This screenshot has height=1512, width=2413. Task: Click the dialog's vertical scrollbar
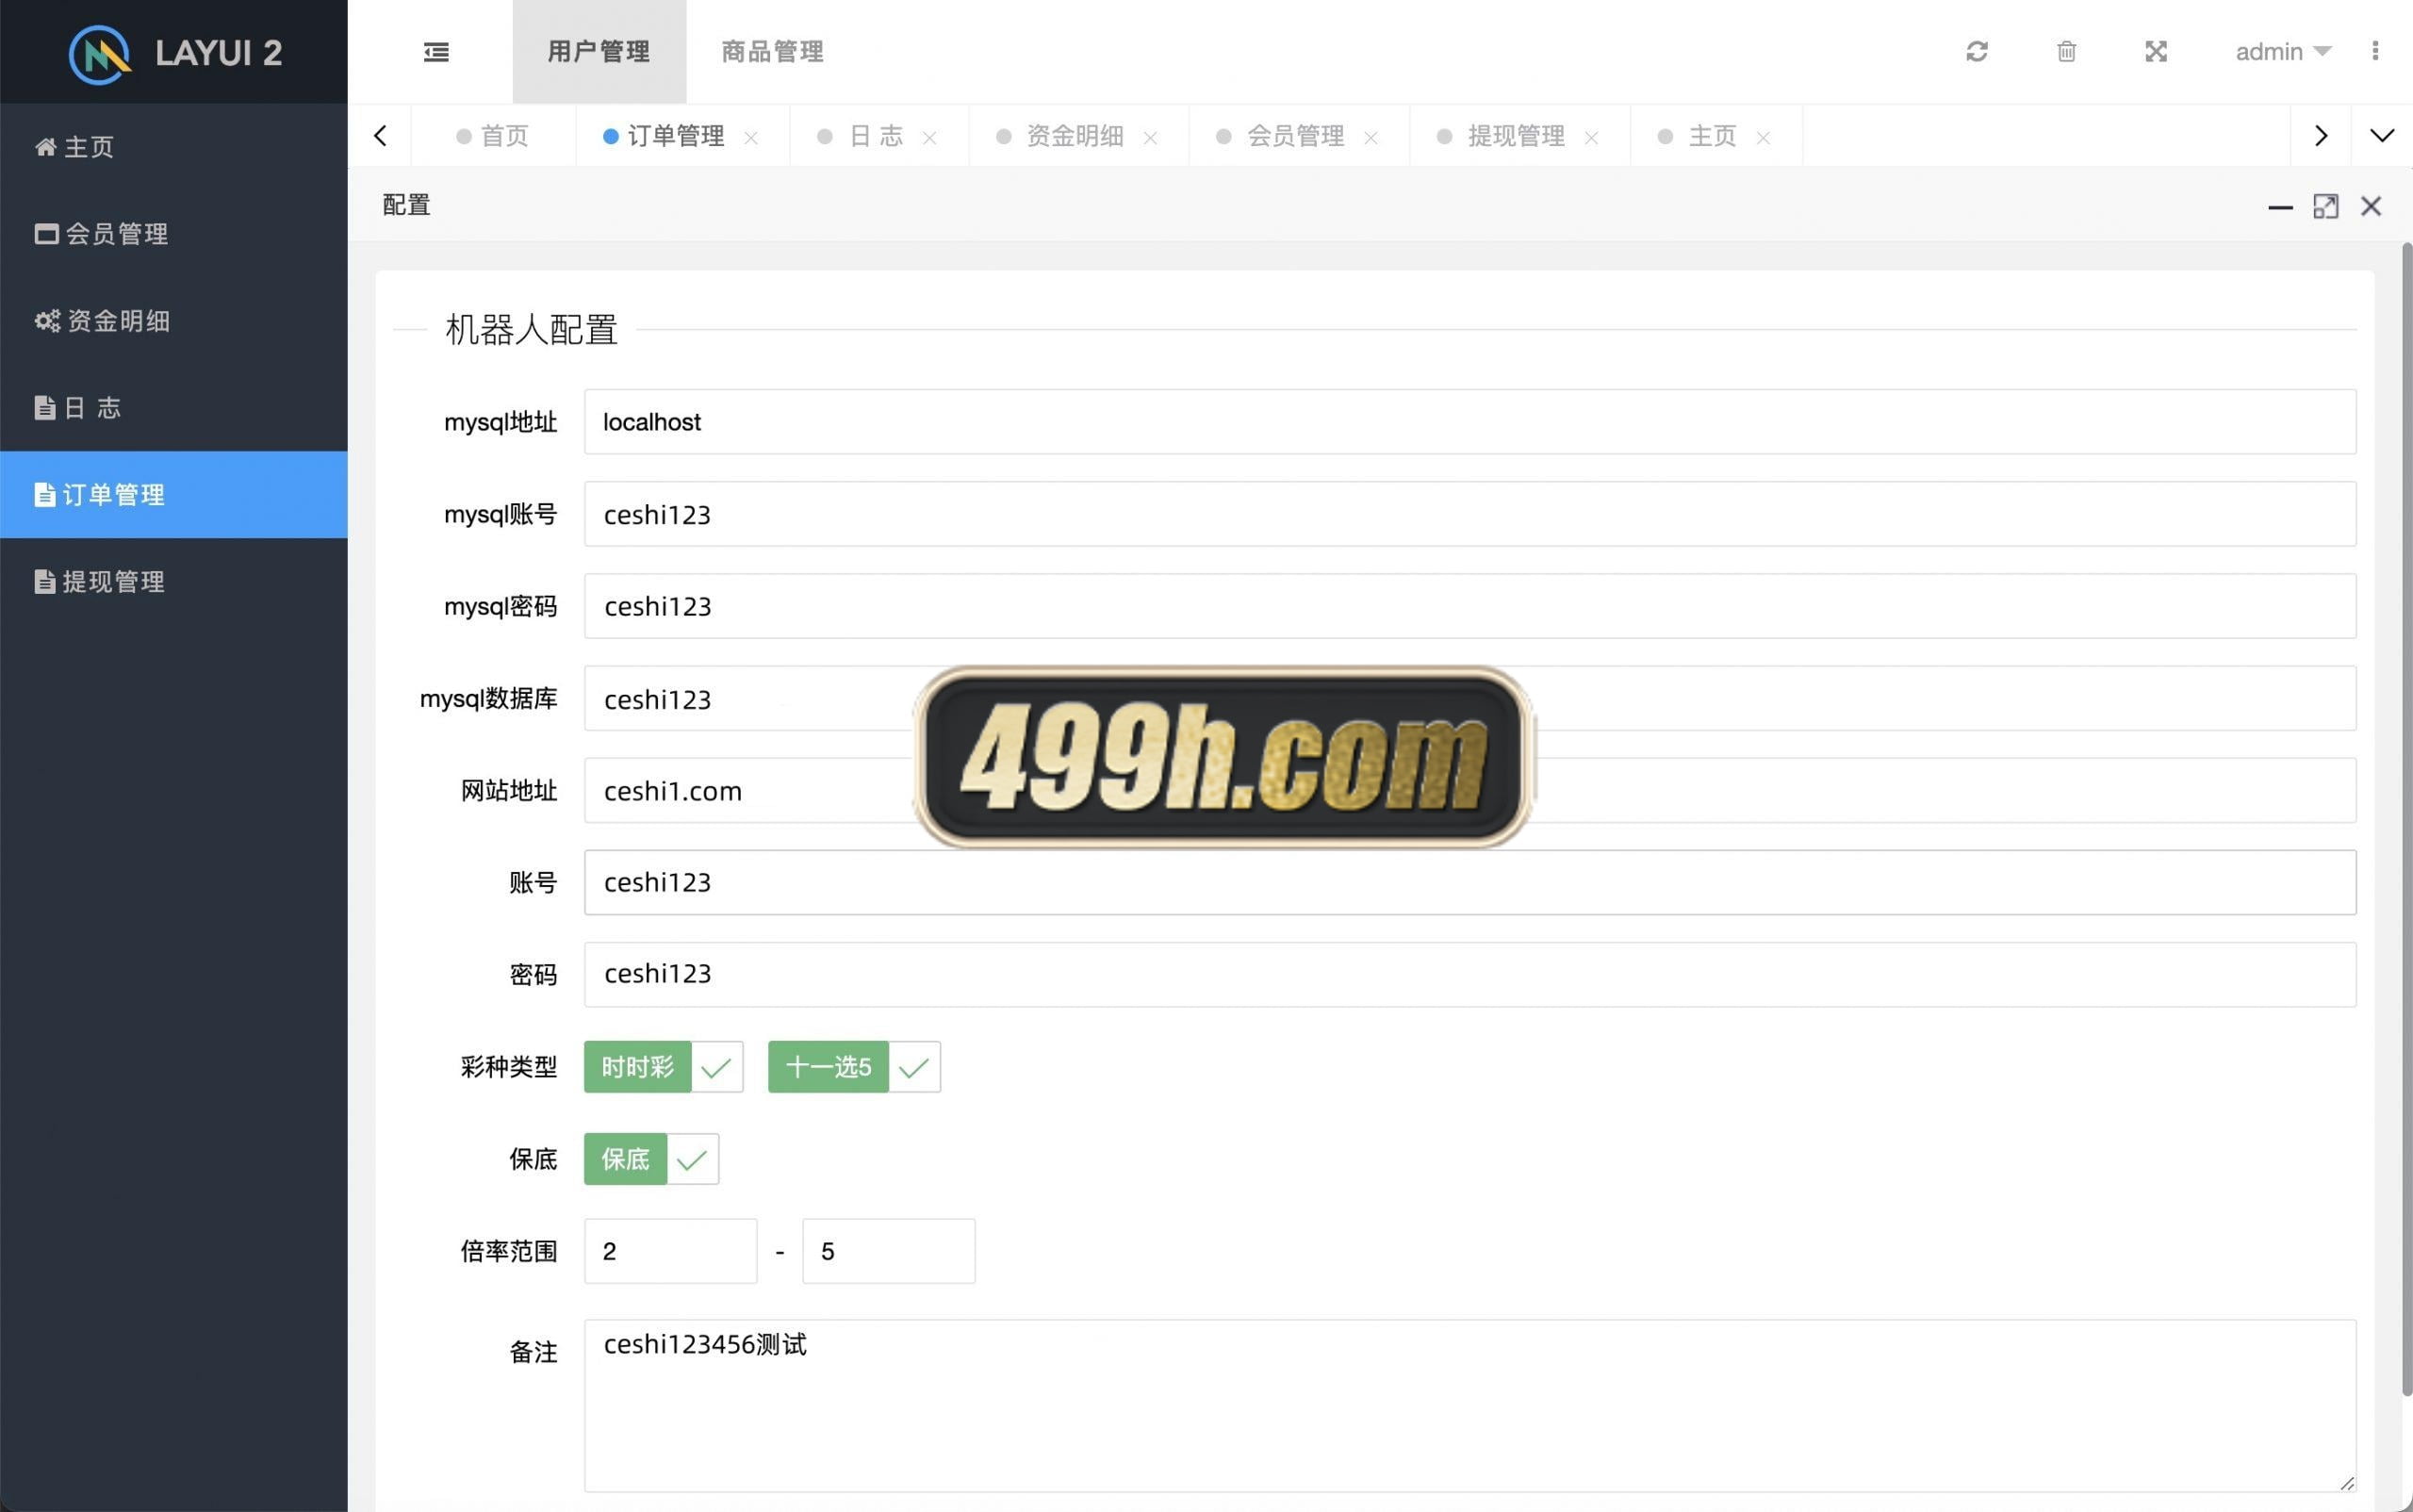point(2406,820)
